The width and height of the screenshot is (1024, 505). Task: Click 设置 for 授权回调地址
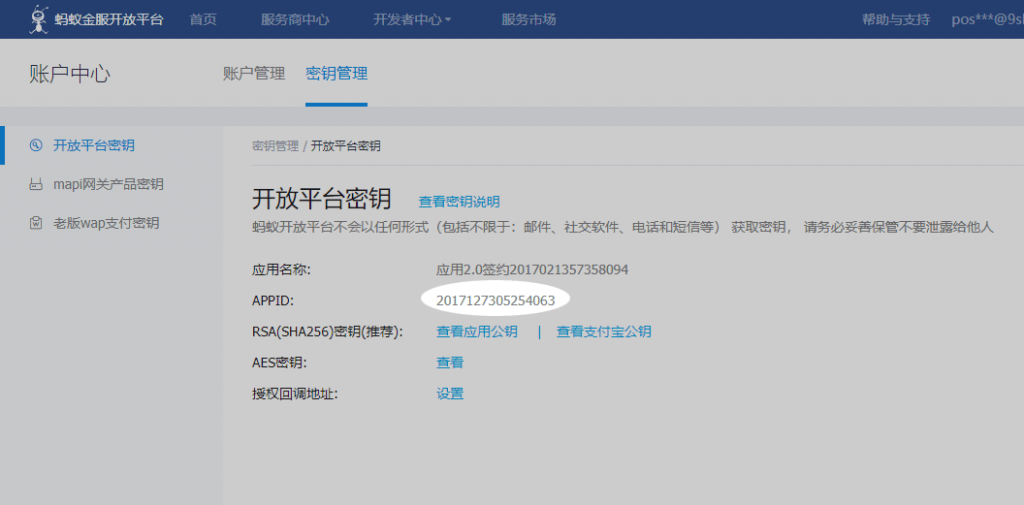450,394
